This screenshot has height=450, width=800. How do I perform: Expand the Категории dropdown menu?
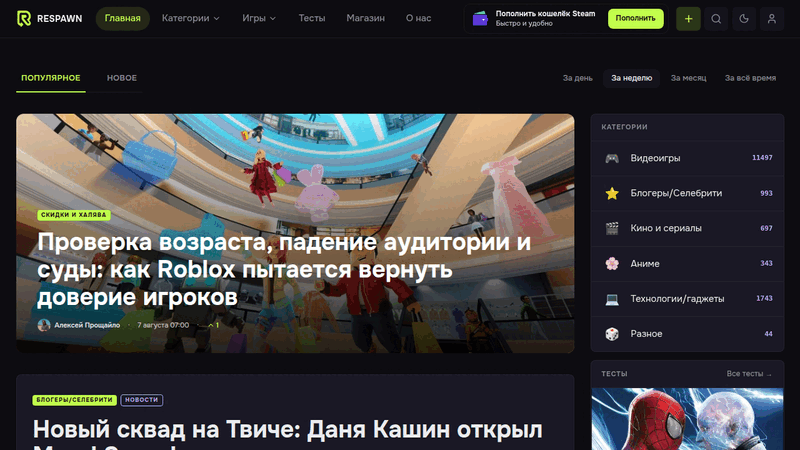tap(190, 18)
